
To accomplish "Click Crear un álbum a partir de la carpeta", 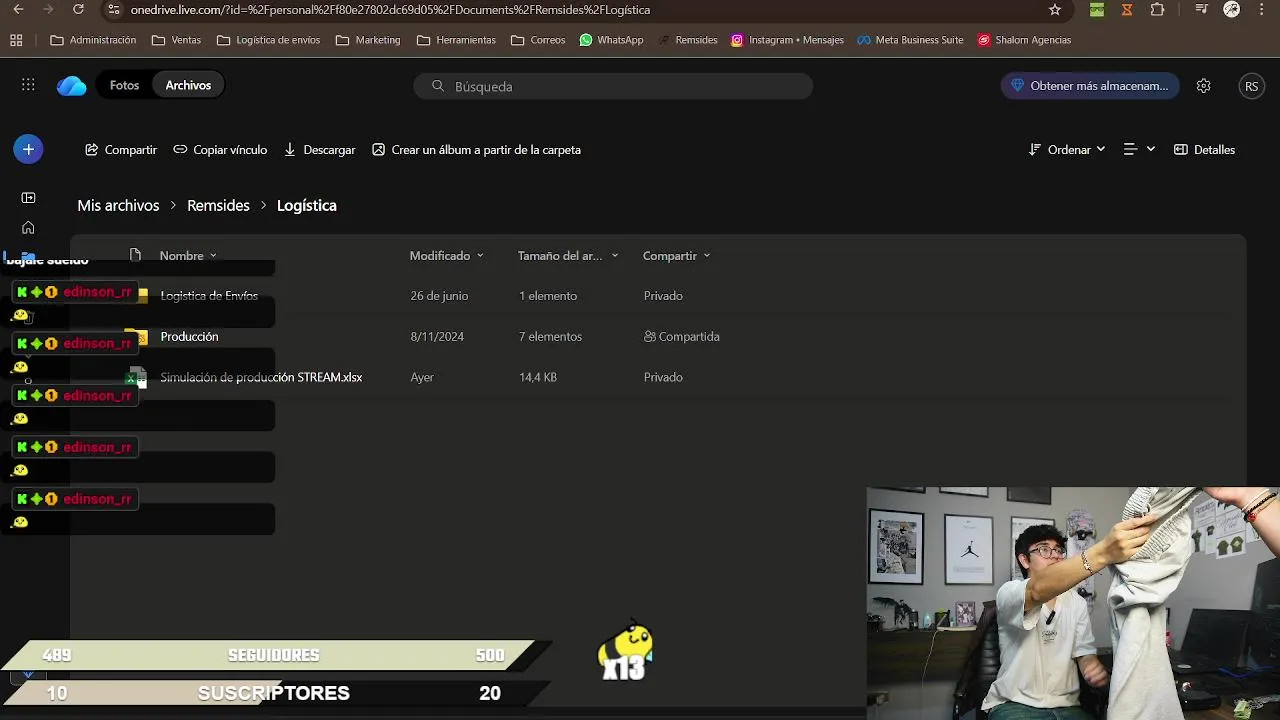I will [x=476, y=150].
